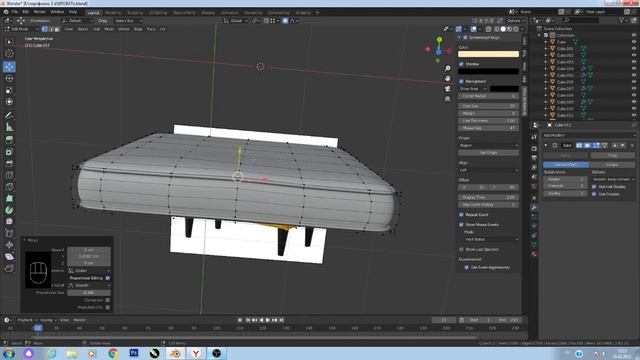Open the Render menu
The image size is (640, 360).
pos(39,12)
